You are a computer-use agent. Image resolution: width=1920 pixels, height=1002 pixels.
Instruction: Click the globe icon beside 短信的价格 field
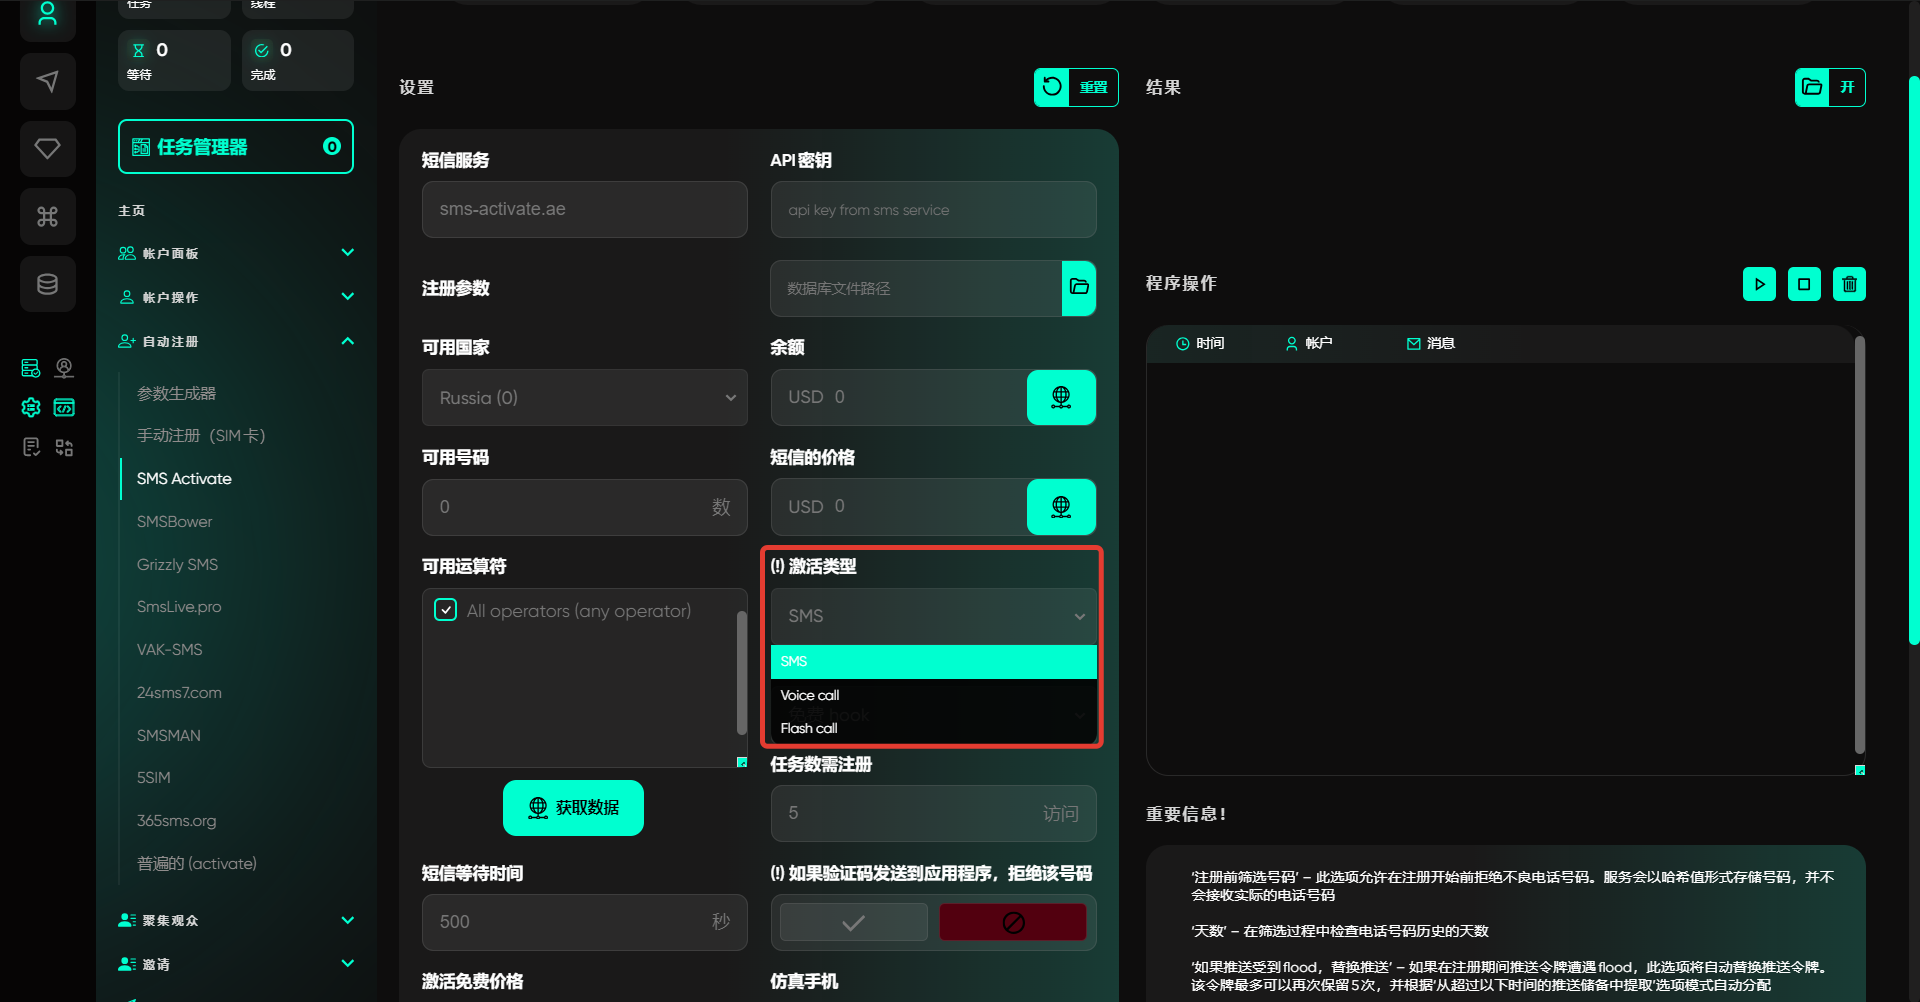click(x=1061, y=507)
